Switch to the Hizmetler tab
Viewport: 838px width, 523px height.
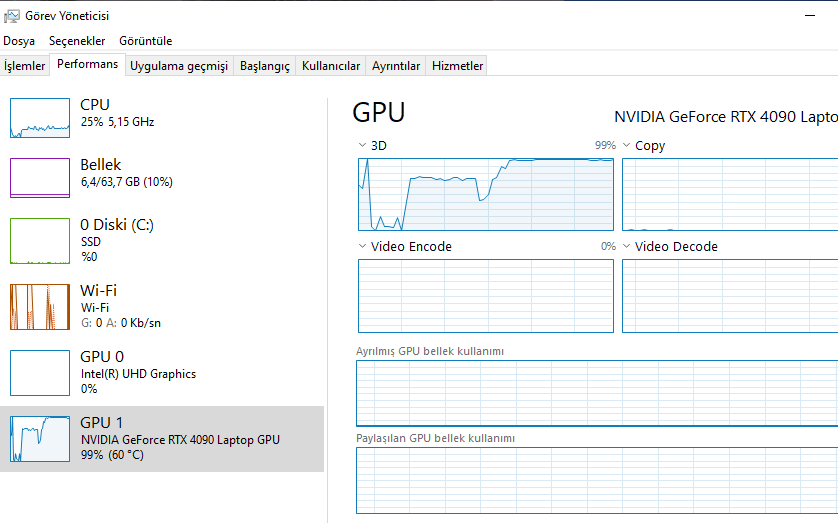pos(457,66)
